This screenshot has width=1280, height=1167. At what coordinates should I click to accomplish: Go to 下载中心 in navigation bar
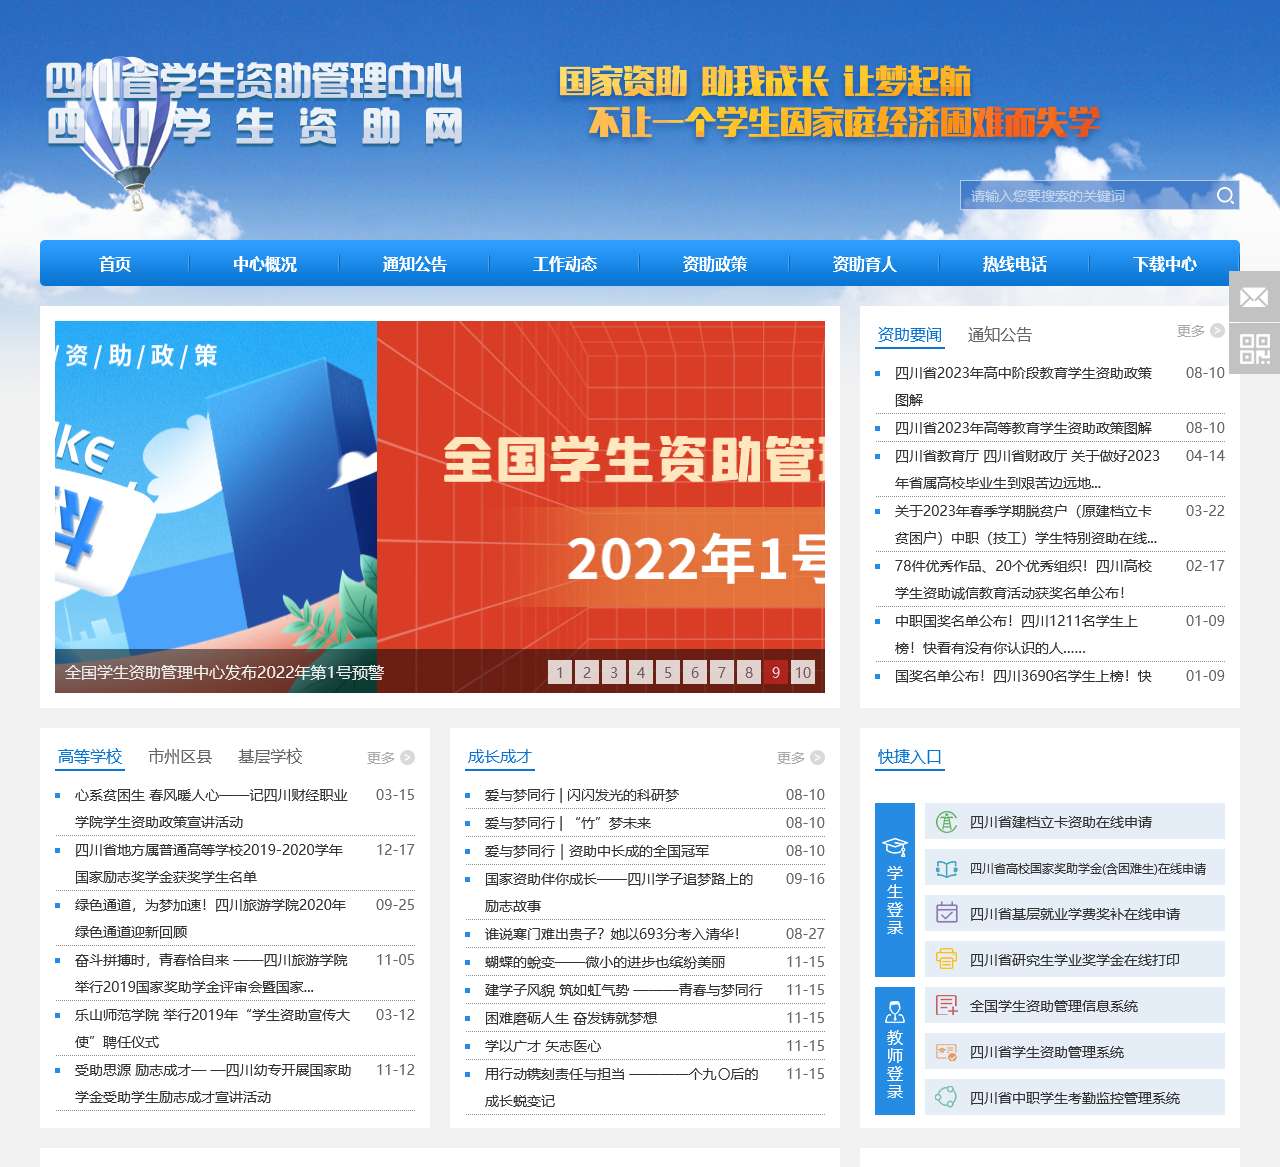(x=1165, y=264)
